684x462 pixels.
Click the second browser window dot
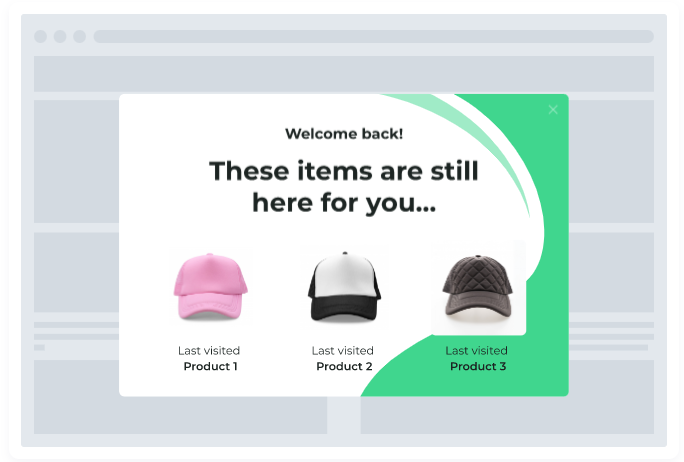pyautogui.click(x=60, y=36)
